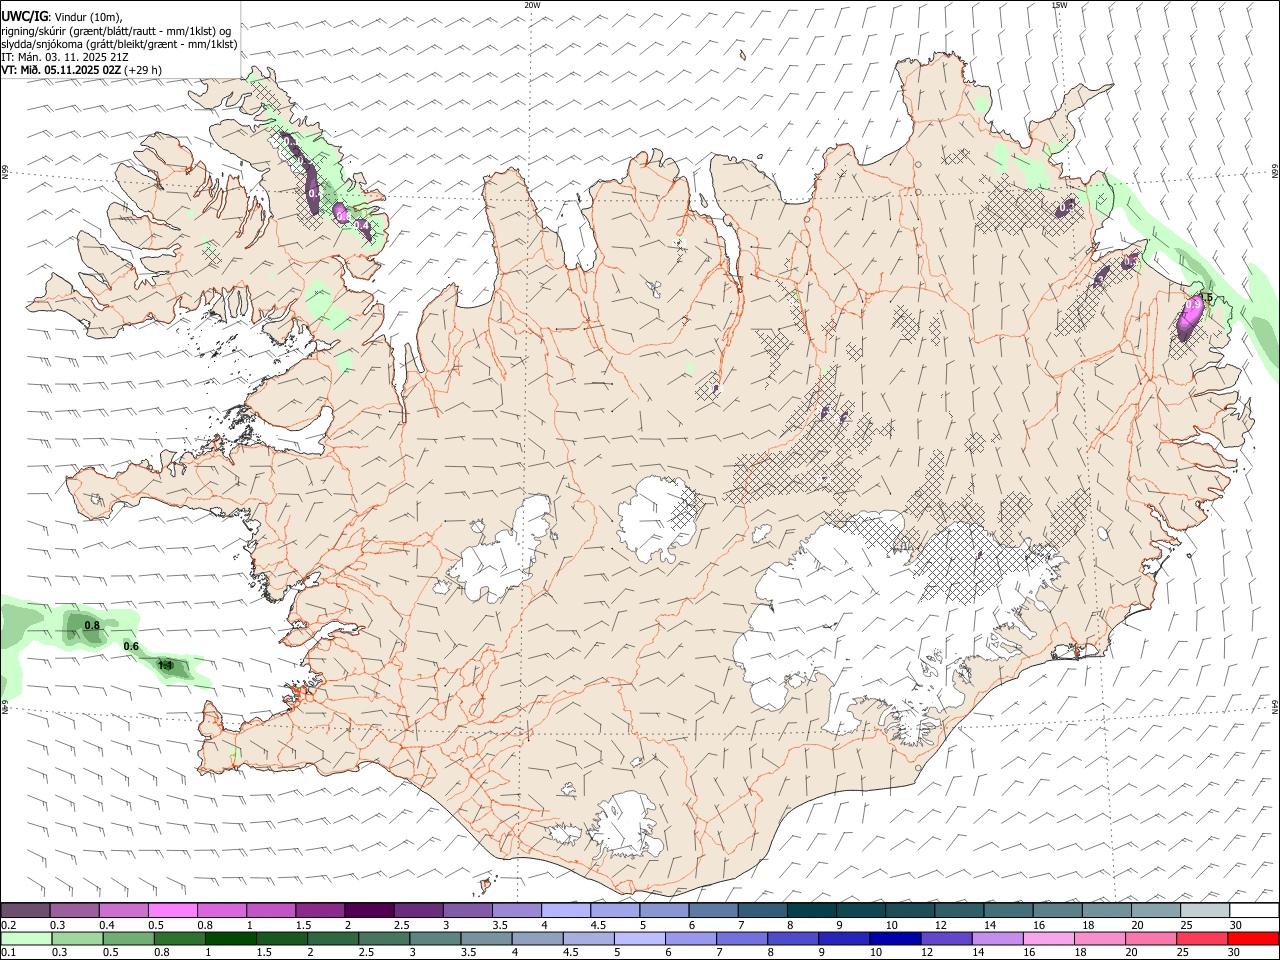Click the '12' label in the bottom legend row
This screenshot has height=960, width=1280.
click(928, 953)
